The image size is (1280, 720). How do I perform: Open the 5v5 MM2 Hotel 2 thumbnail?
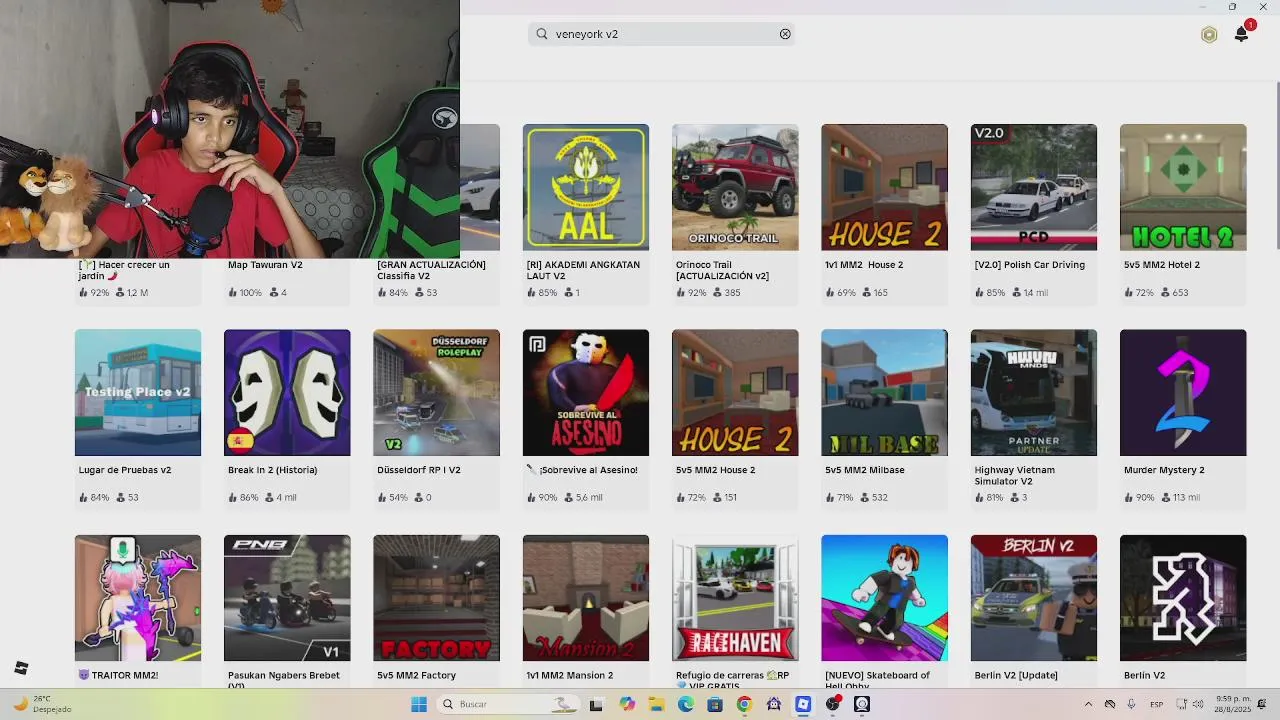click(x=1183, y=187)
